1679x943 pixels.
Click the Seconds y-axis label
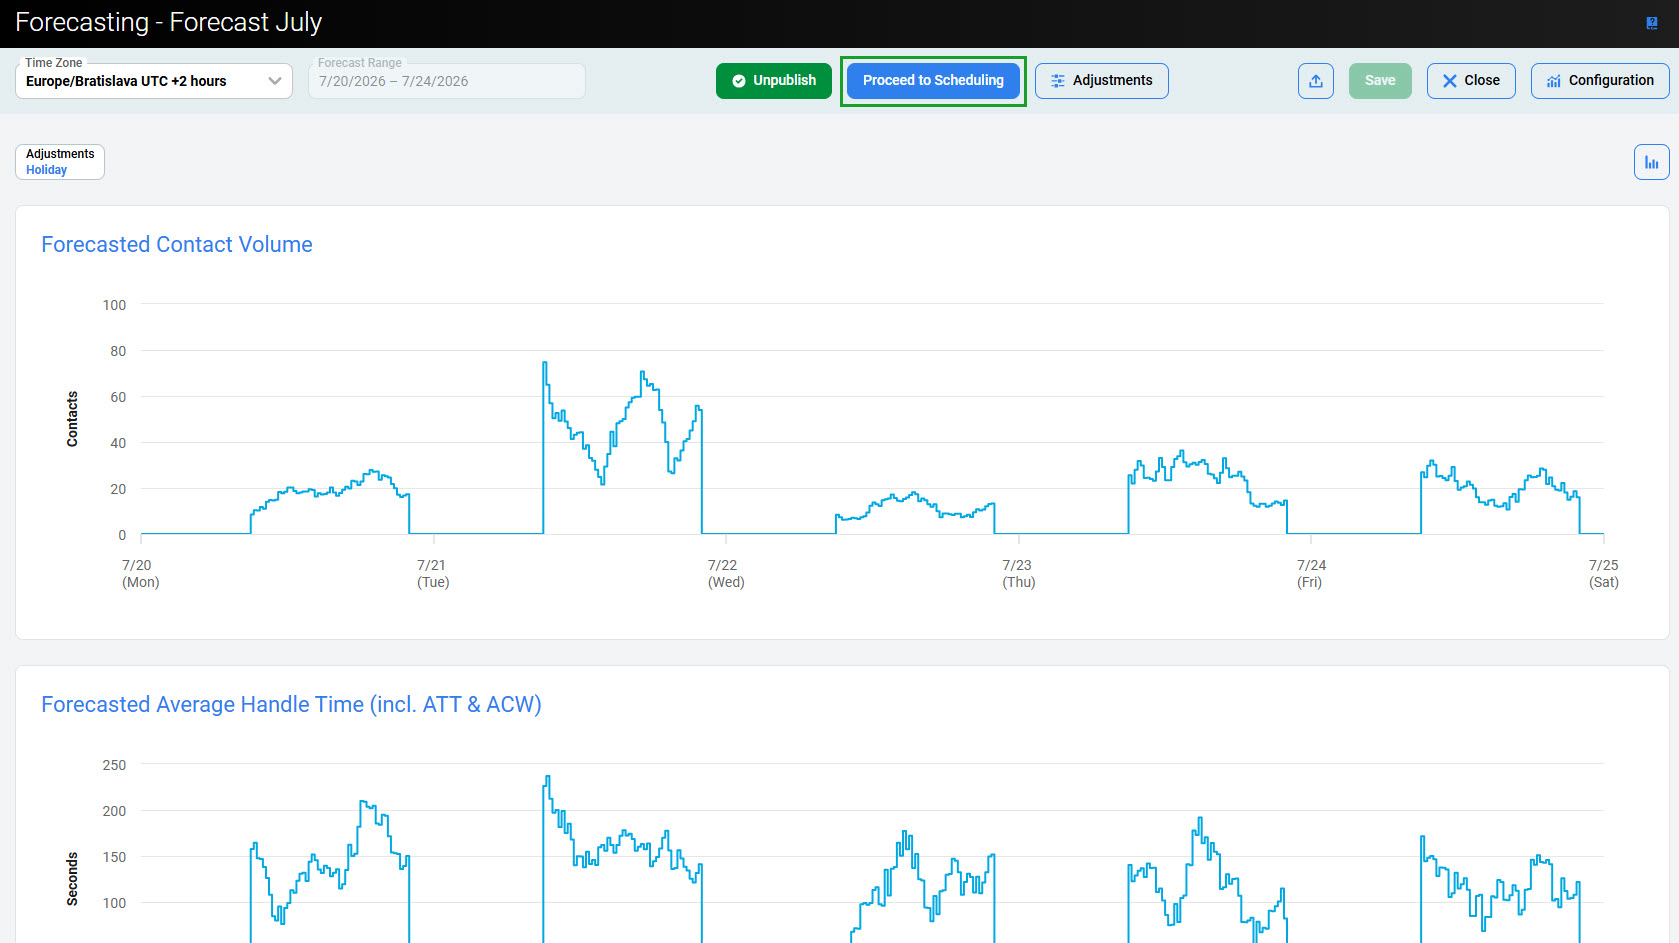[x=72, y=879]
